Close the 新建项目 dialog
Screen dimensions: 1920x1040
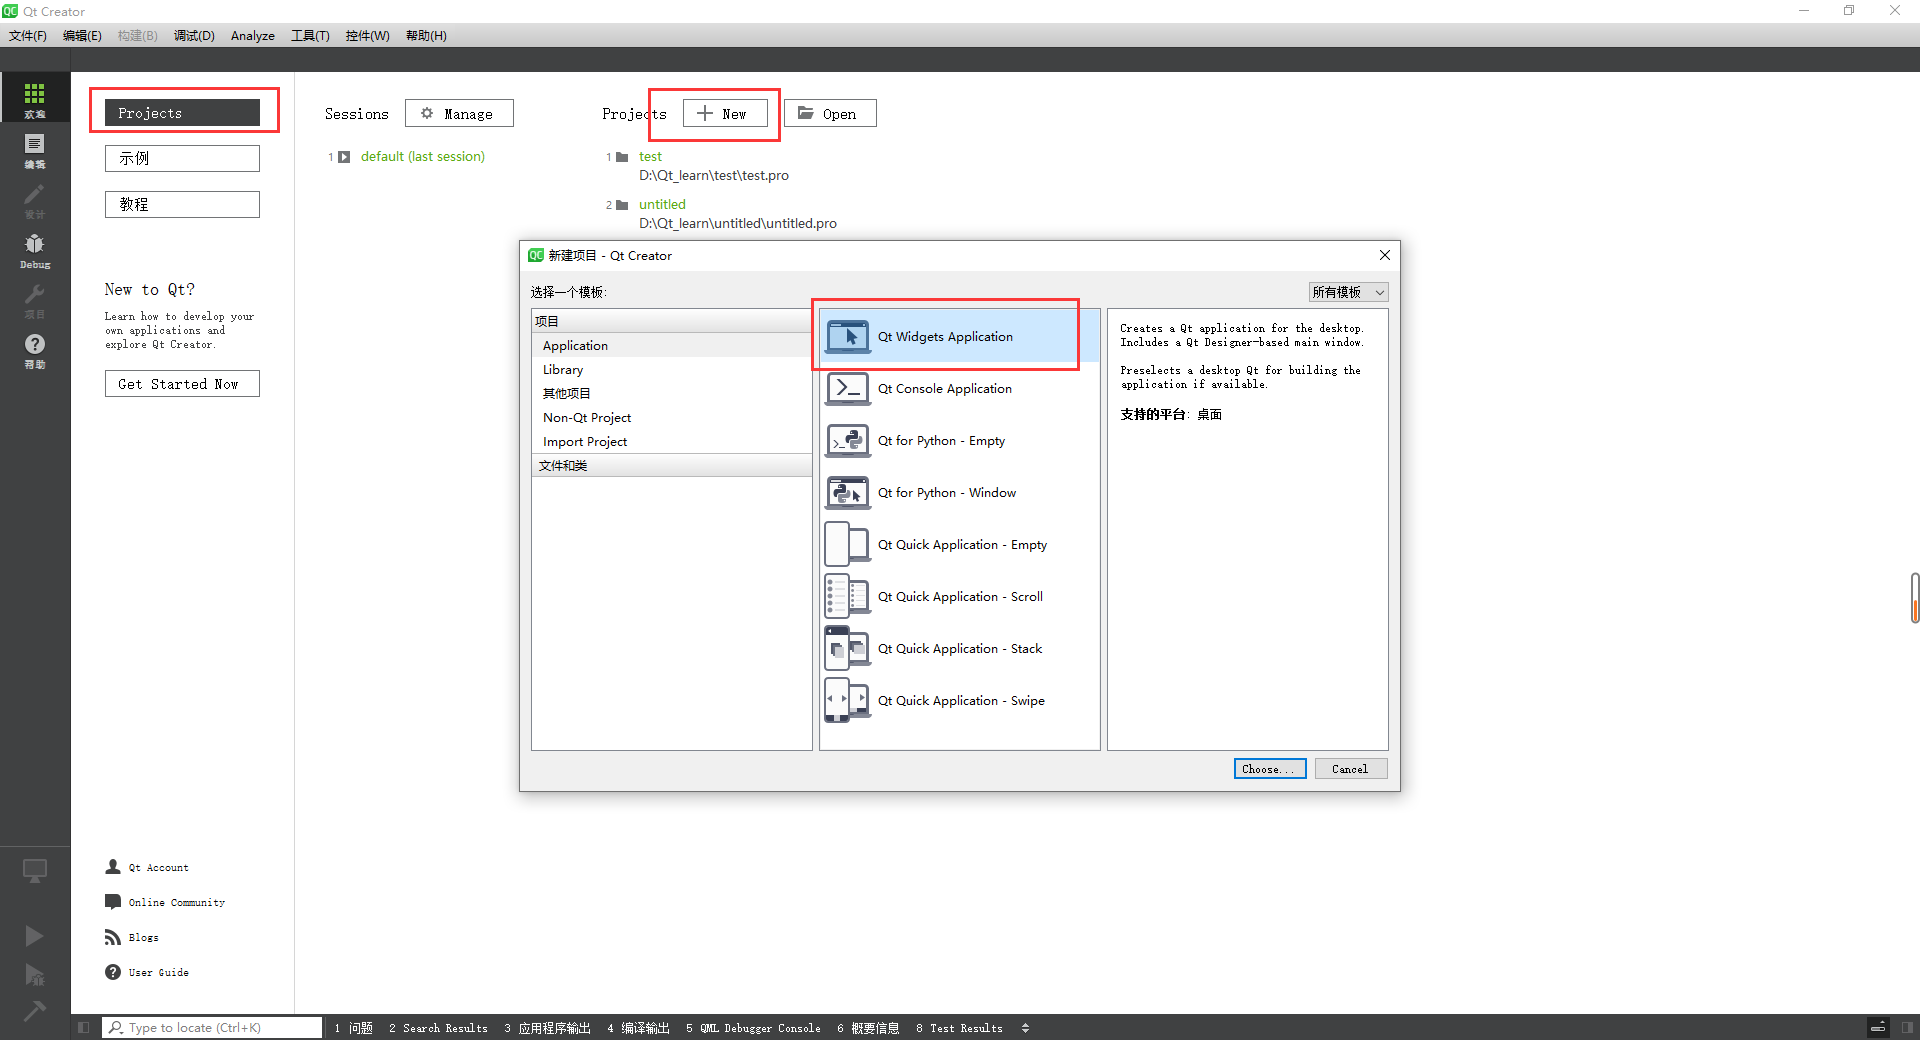[1385, 255]
